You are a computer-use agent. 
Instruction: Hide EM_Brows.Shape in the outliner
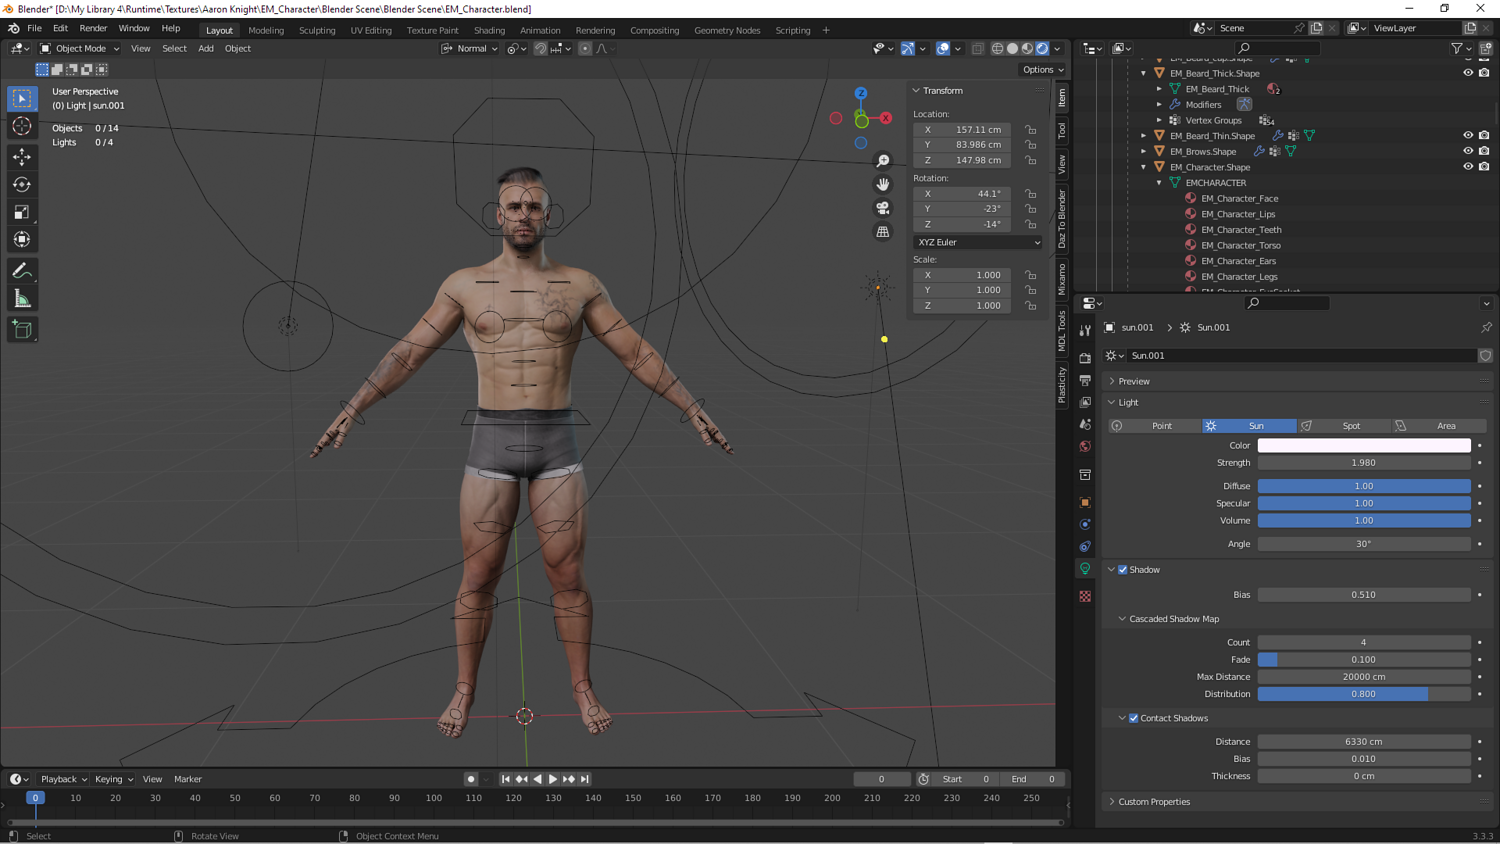click(x=1468, y=151)
